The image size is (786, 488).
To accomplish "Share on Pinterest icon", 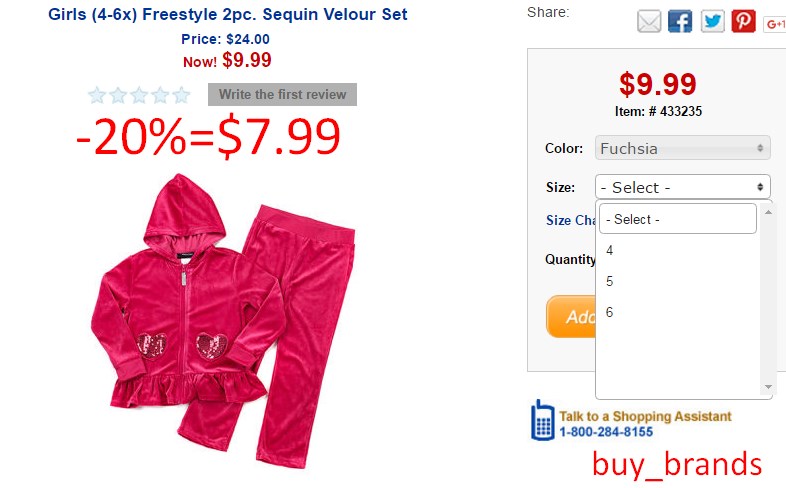I will pos(744,22).
